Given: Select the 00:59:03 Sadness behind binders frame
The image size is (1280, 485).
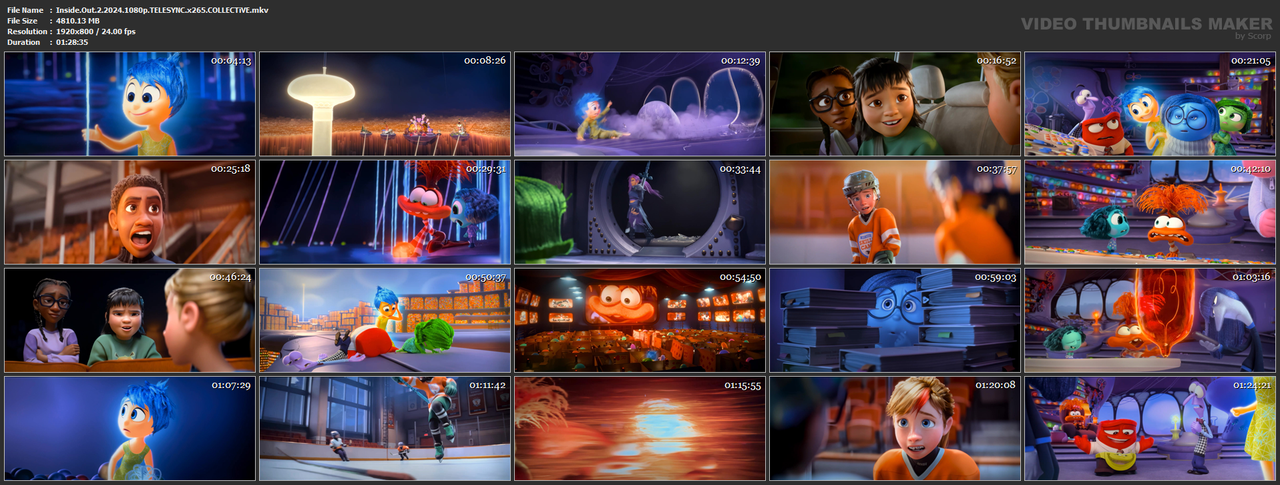Looking at the screenshot, I should pos(895,320).
